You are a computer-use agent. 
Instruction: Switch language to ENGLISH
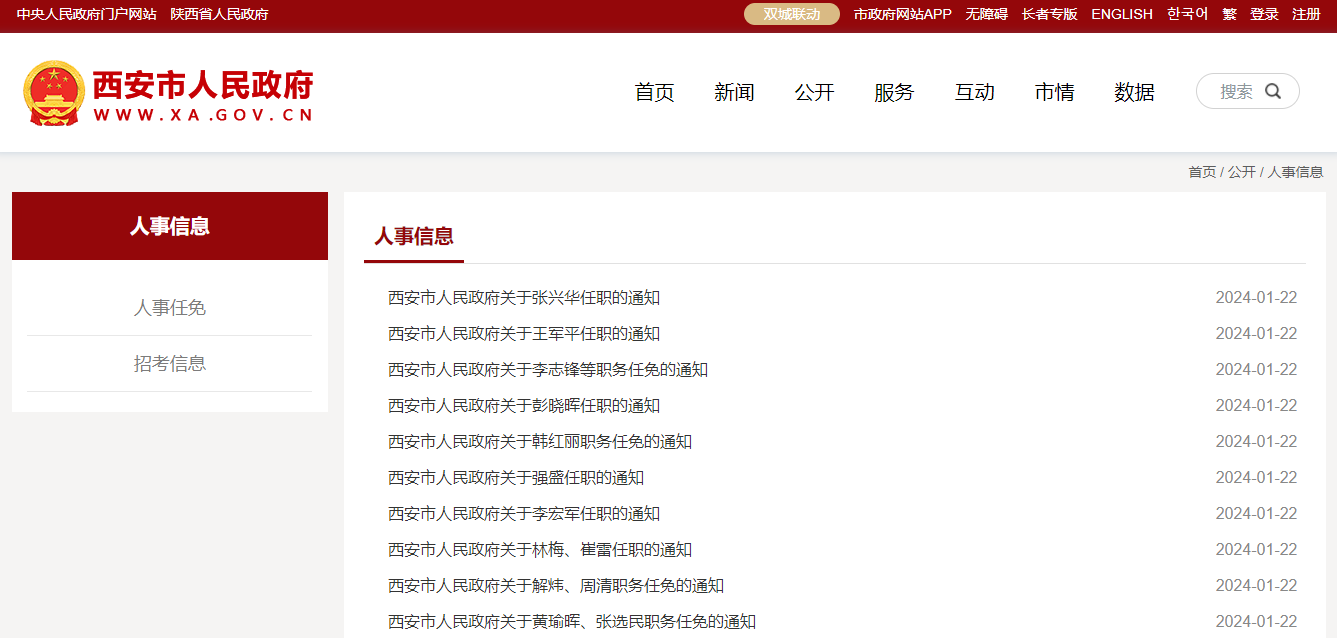click(x=1121, y=14)
